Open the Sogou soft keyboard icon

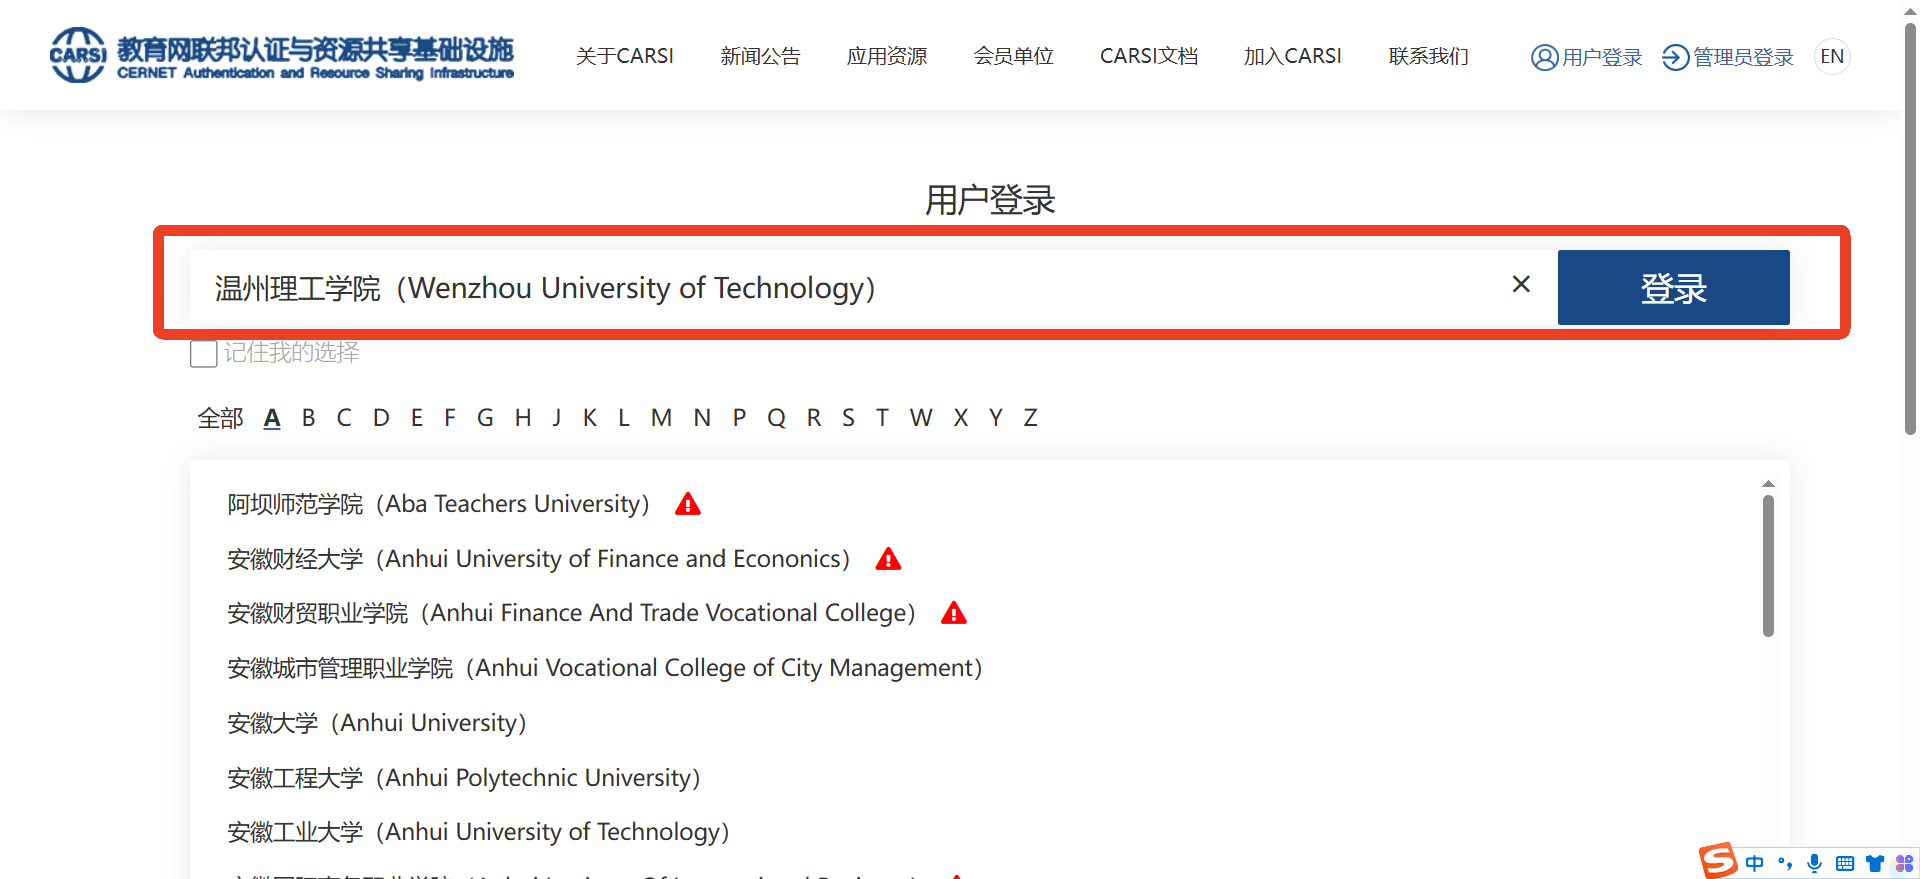pyautogui.click(x=1845, y=863)
